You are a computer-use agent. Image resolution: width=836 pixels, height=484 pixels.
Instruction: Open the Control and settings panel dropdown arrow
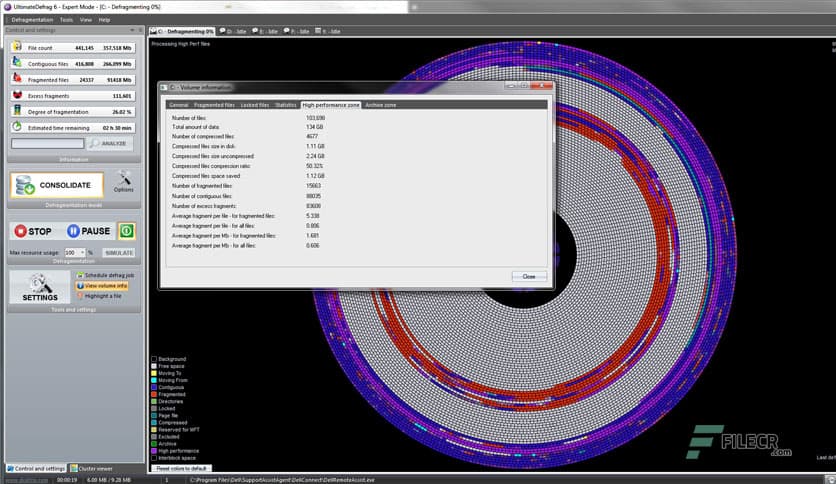point(132,30)
